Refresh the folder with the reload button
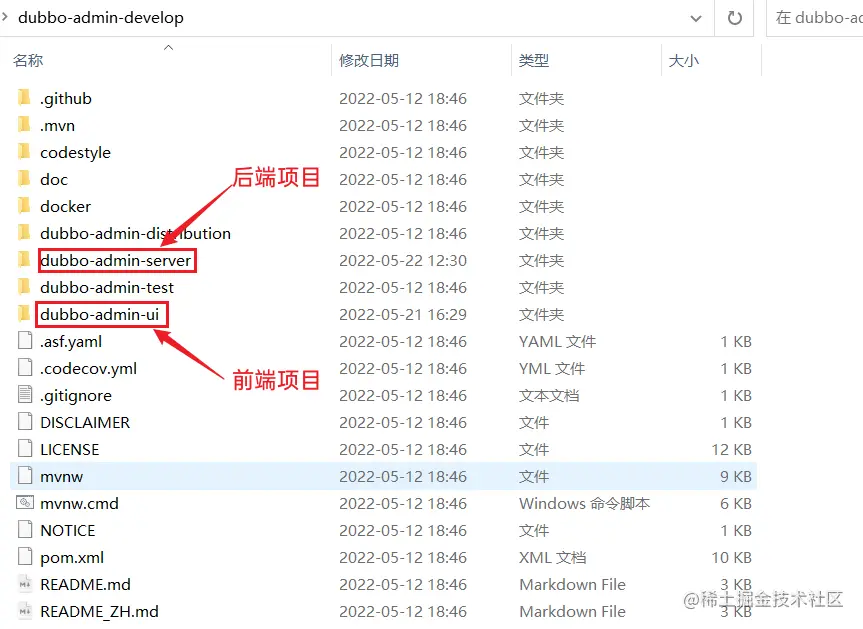Screen dimensions: 863x629 [735, 18]
